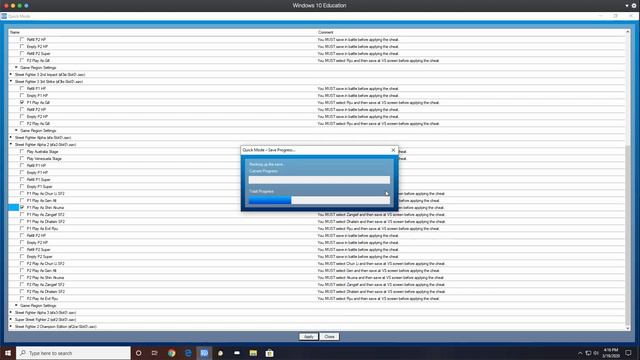Select comment text on P1 Play As Gill row
640x360 pixels.
tap(378, 102)
